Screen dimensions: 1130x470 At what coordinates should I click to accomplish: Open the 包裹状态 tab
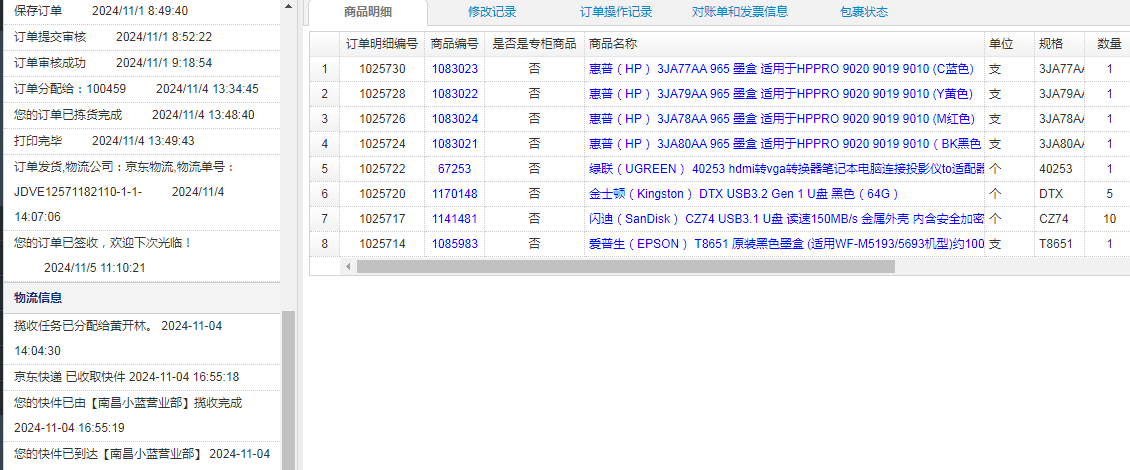[x=863, y=12]
